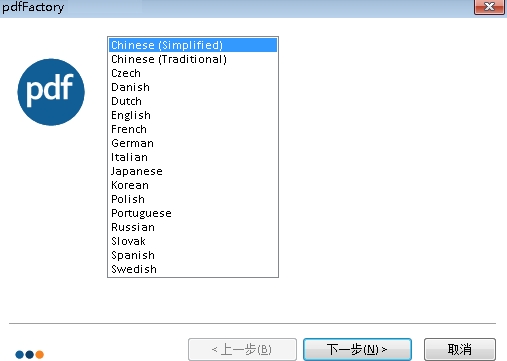This screenshot has height=361, width=507.
Task: Choose Danish from the language list
Action: coord(193,87)
